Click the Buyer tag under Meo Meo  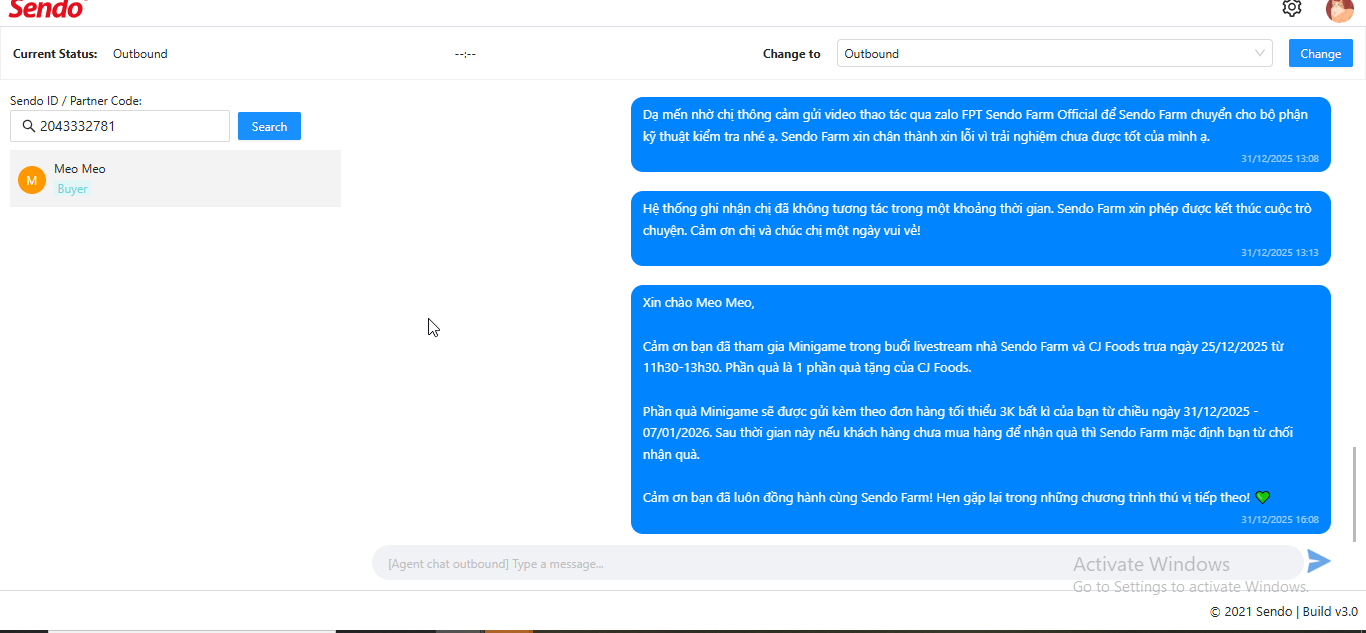(72, 189)
